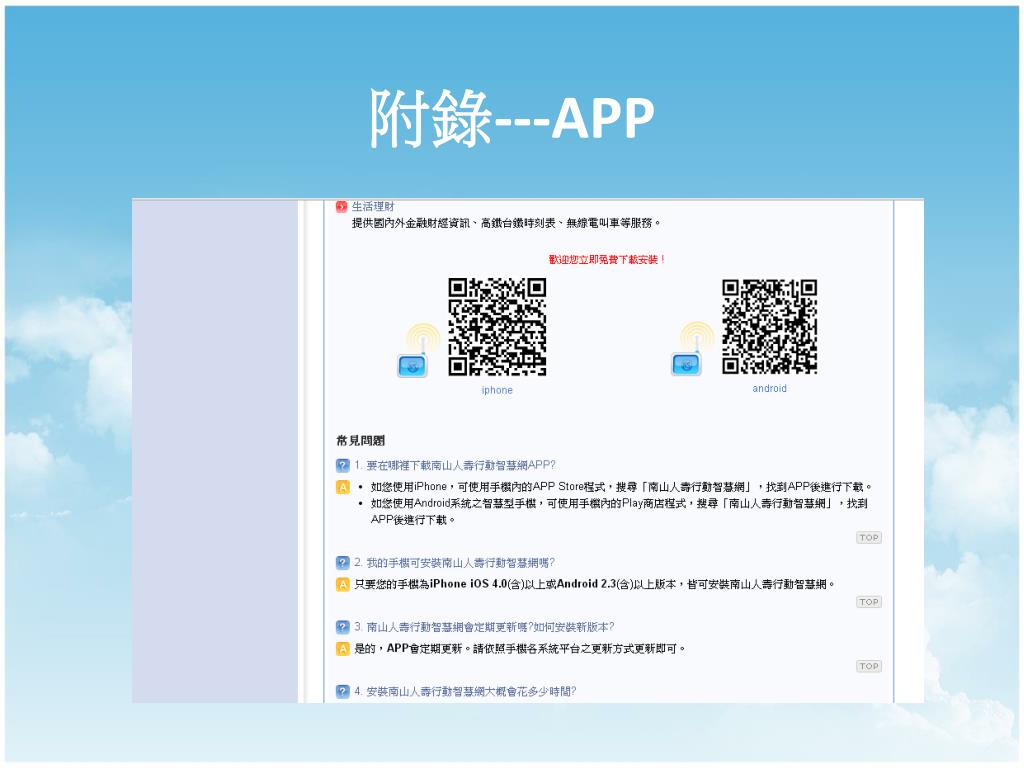The height and width of the screenshot is (768, 1024).
Task: Click the iPhone QR code image
Action: pos(497,327)
